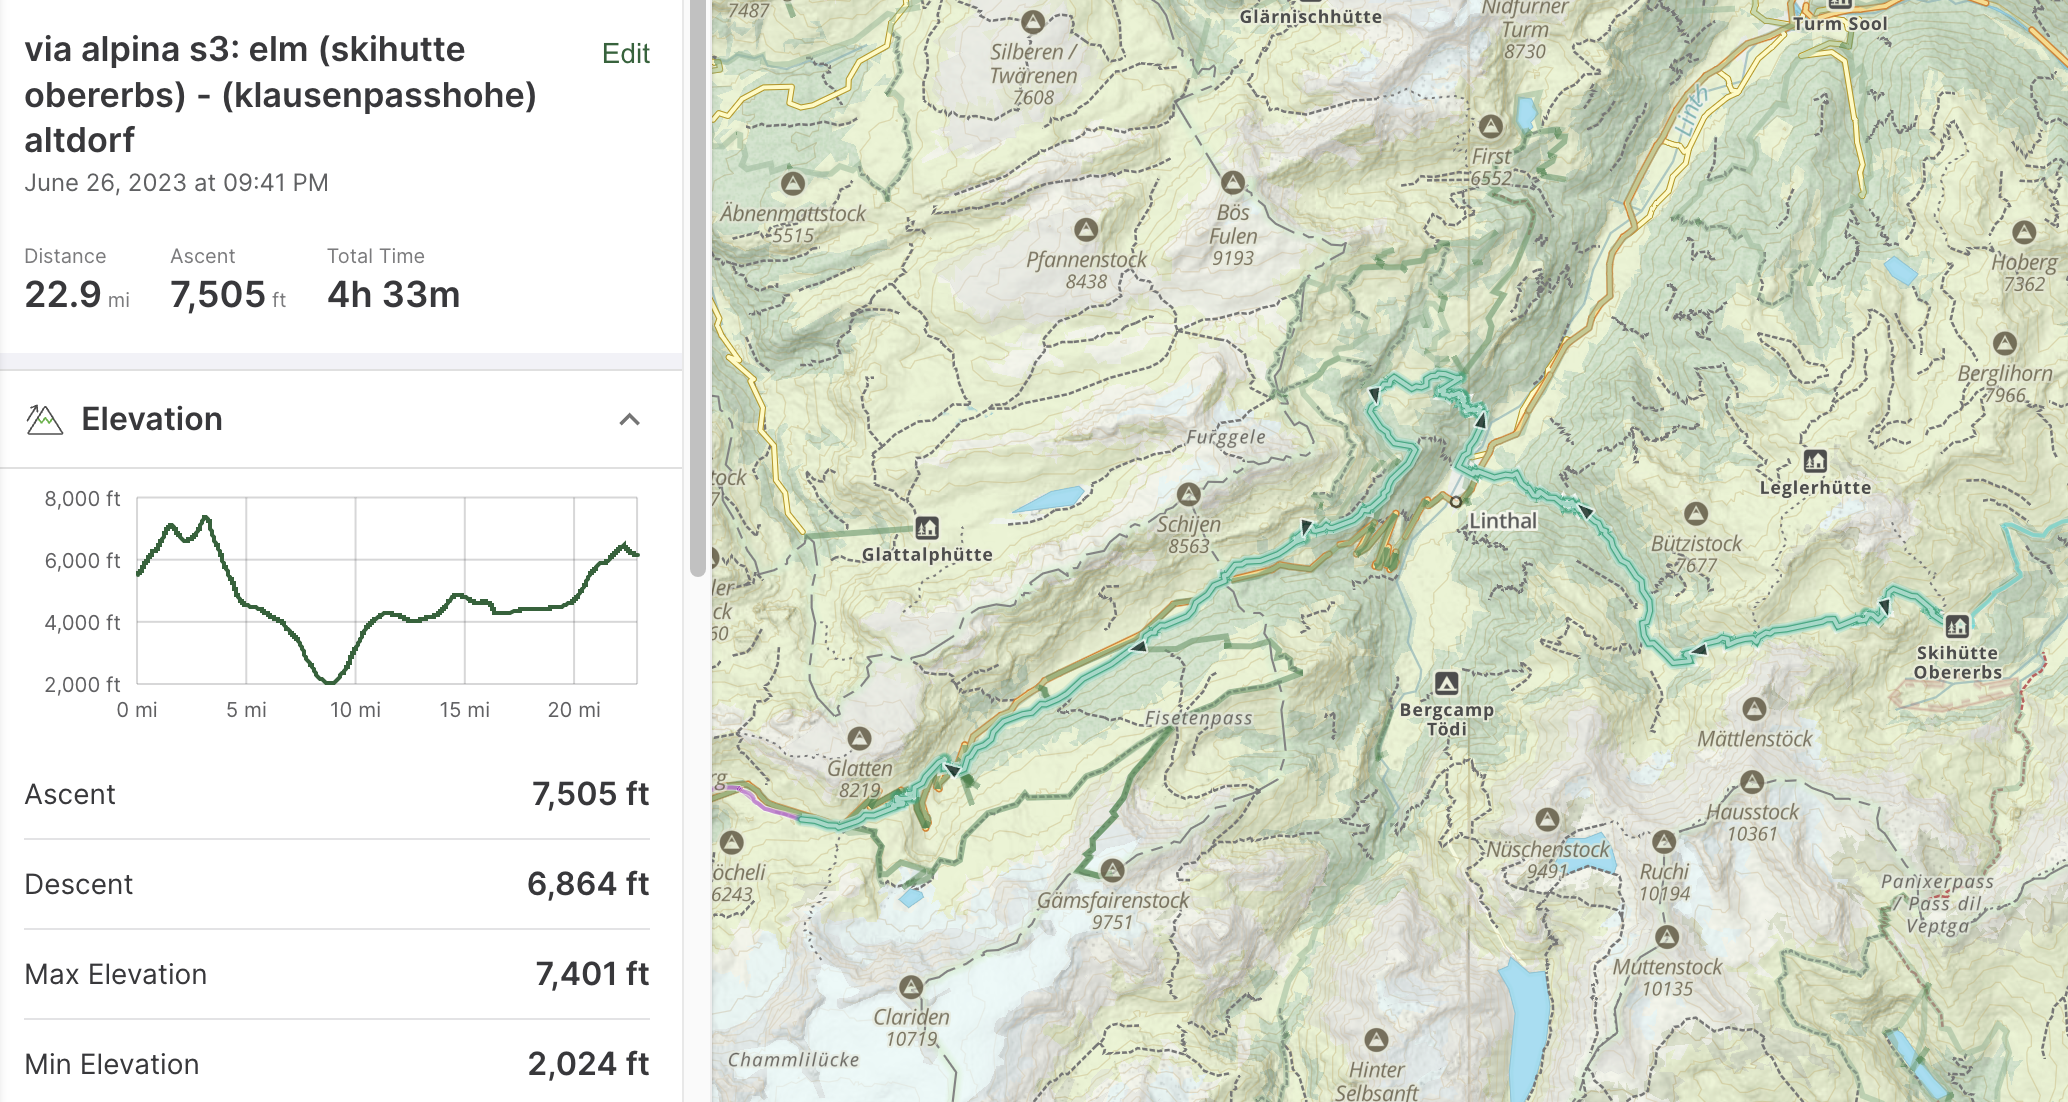Click the elevation profile peak near start
Screen dimensions: 2068x1102
tap(206, 517)
